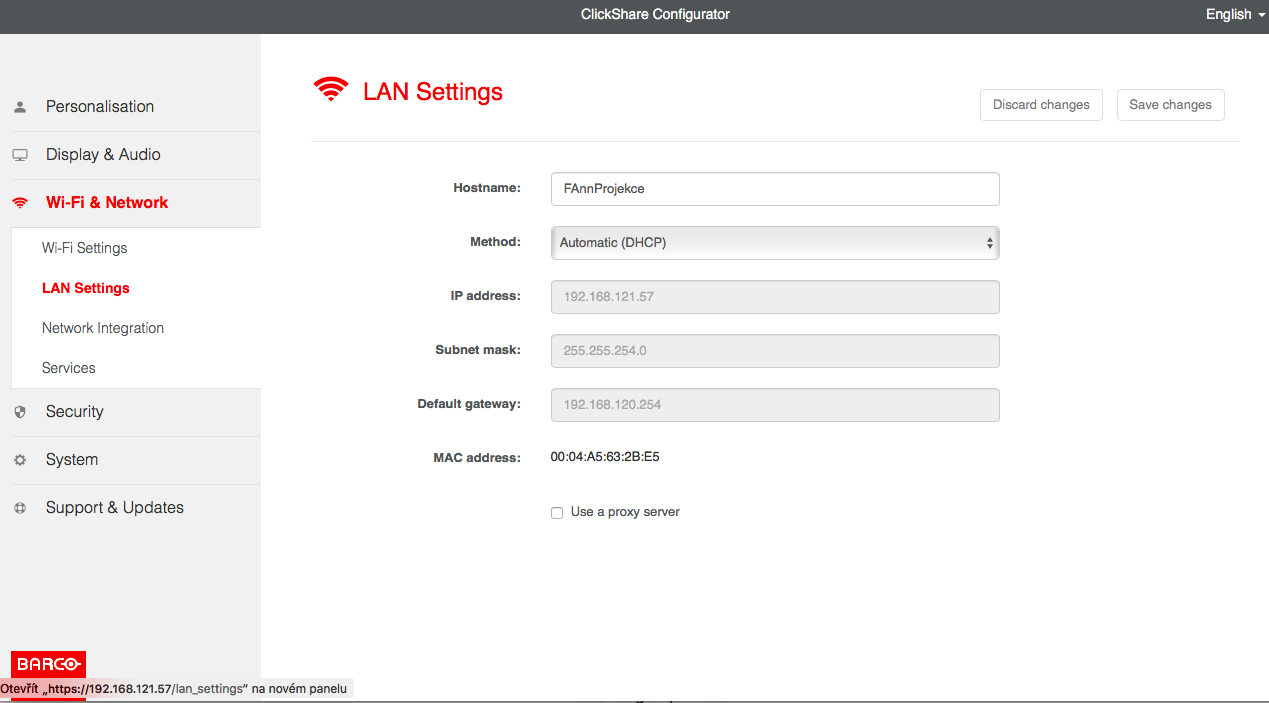
Task: Click the Default gateway field
Action: 774,405
